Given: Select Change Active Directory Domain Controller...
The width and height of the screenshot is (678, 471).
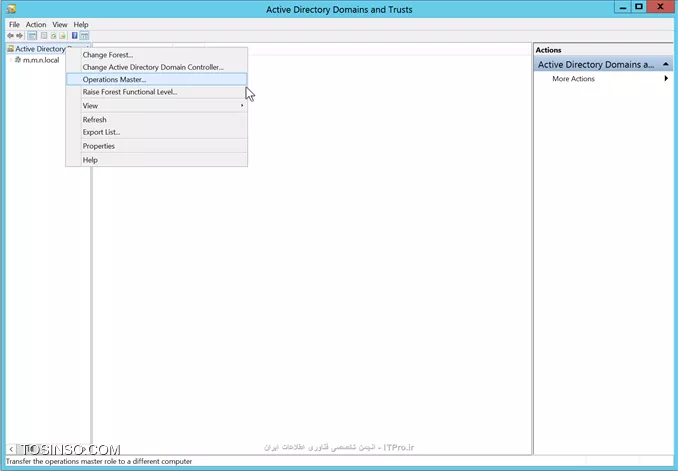Looking at the screenshot, I should coord(157,67).
